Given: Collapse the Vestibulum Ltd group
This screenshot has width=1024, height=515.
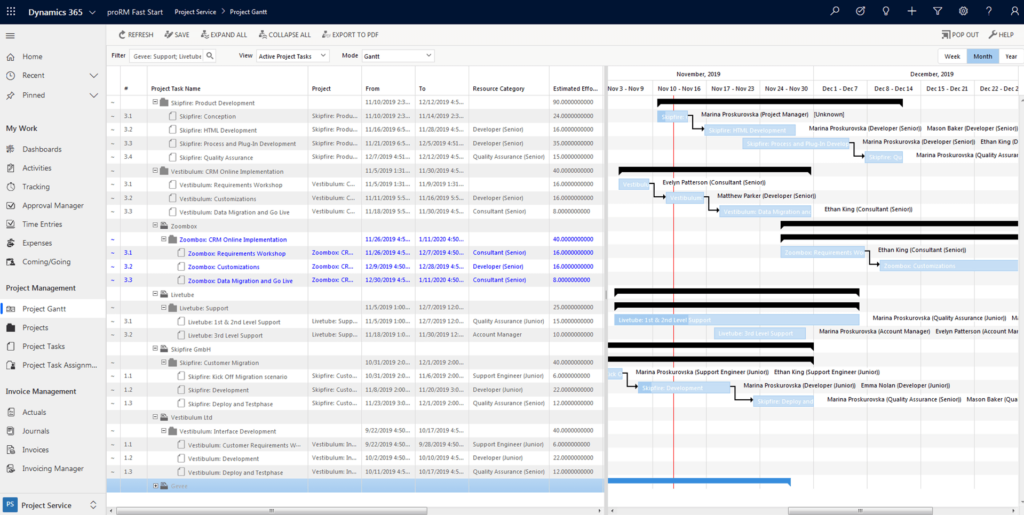Looking at the screenshot, I should pyautogui.click(x=155, y=417).
